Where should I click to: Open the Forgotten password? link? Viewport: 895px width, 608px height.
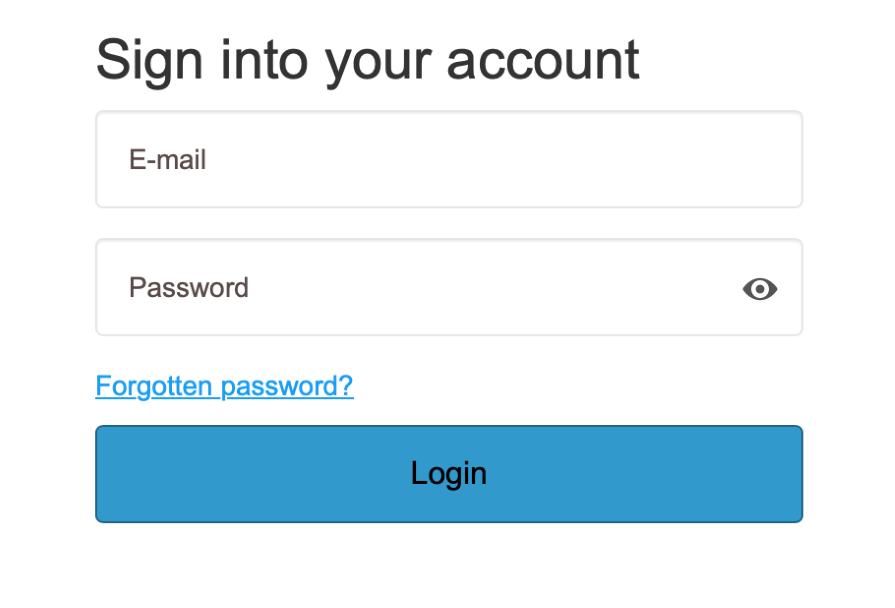(x=224, y=386)
